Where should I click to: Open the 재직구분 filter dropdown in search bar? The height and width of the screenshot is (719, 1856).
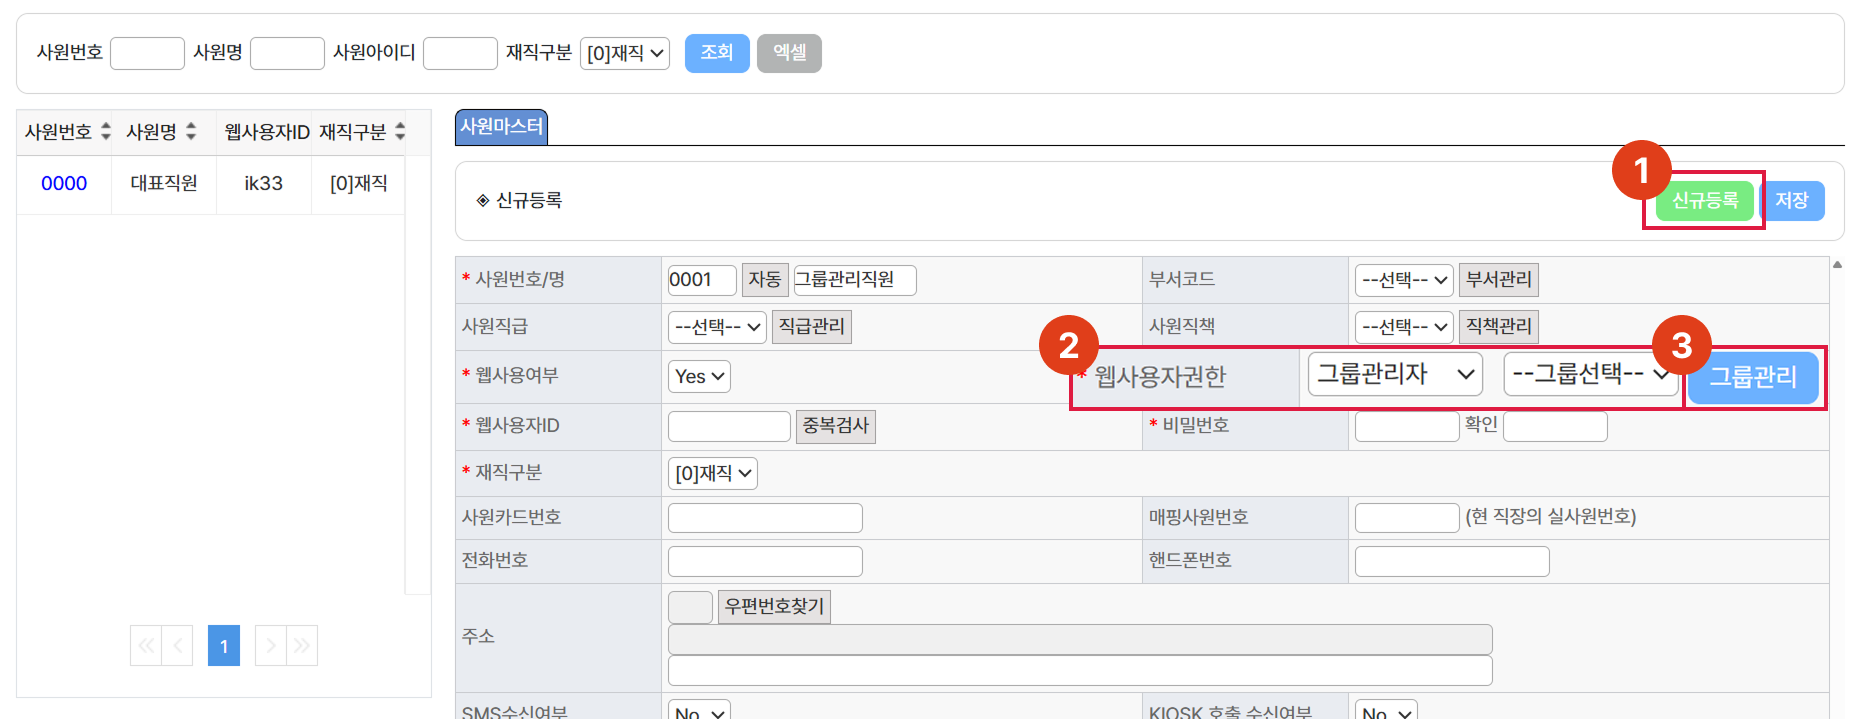coord(625,54)
